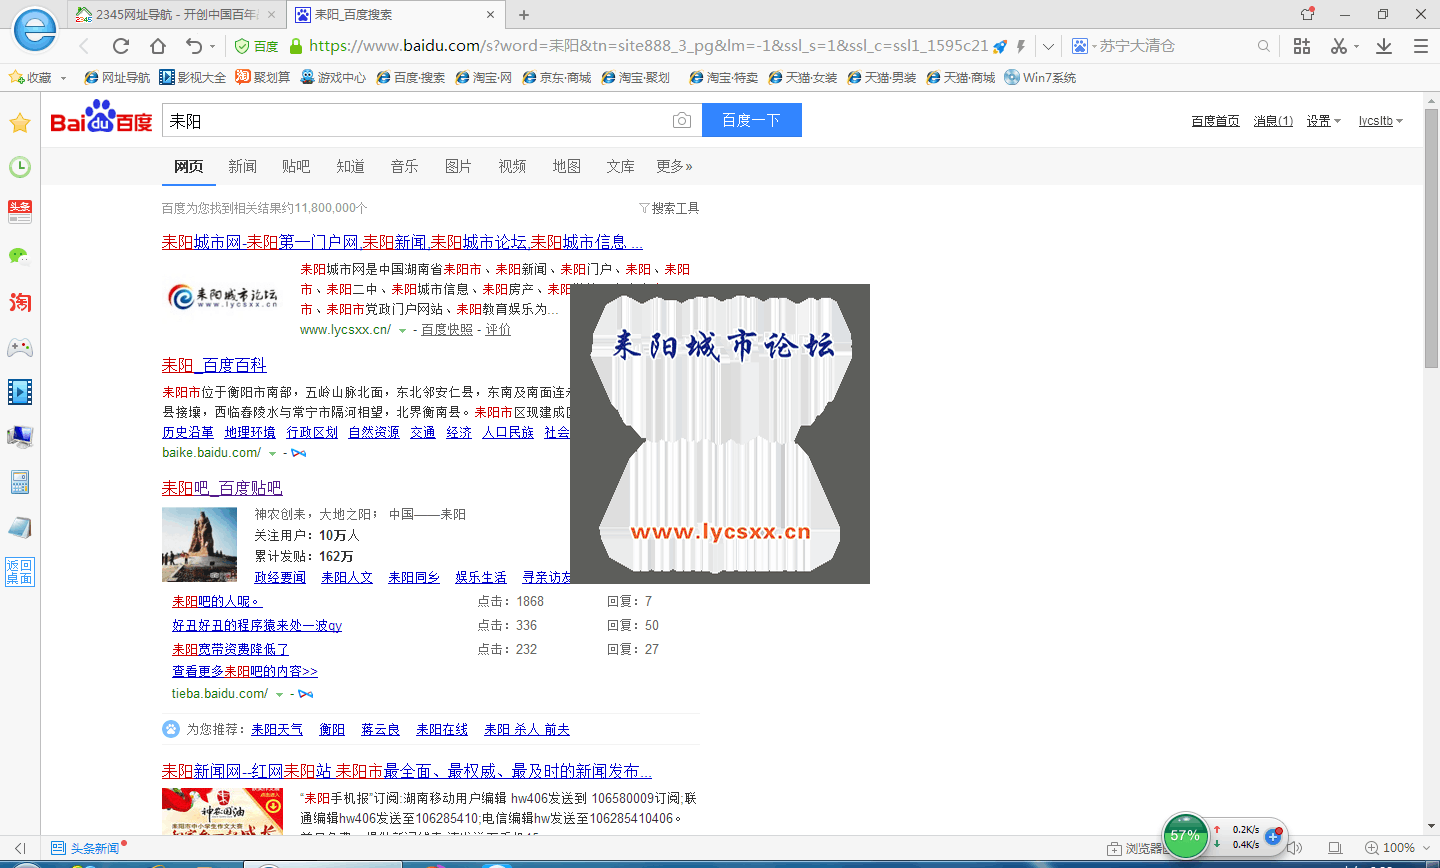This screenshot has width=1440, height=868.
Task: Open the 设置 dropdown menu
Action: [x=1323, y=121]
